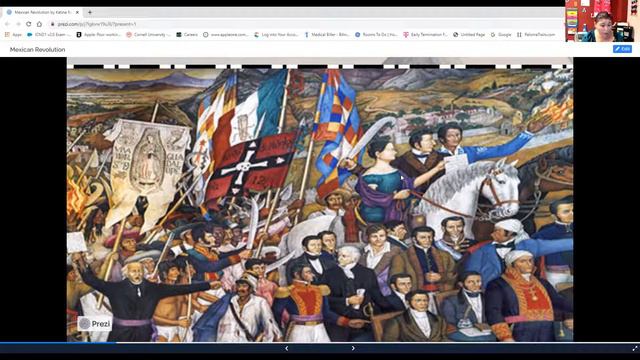Enter fullscreen presentation mode
640x360 pixels.
635,348
